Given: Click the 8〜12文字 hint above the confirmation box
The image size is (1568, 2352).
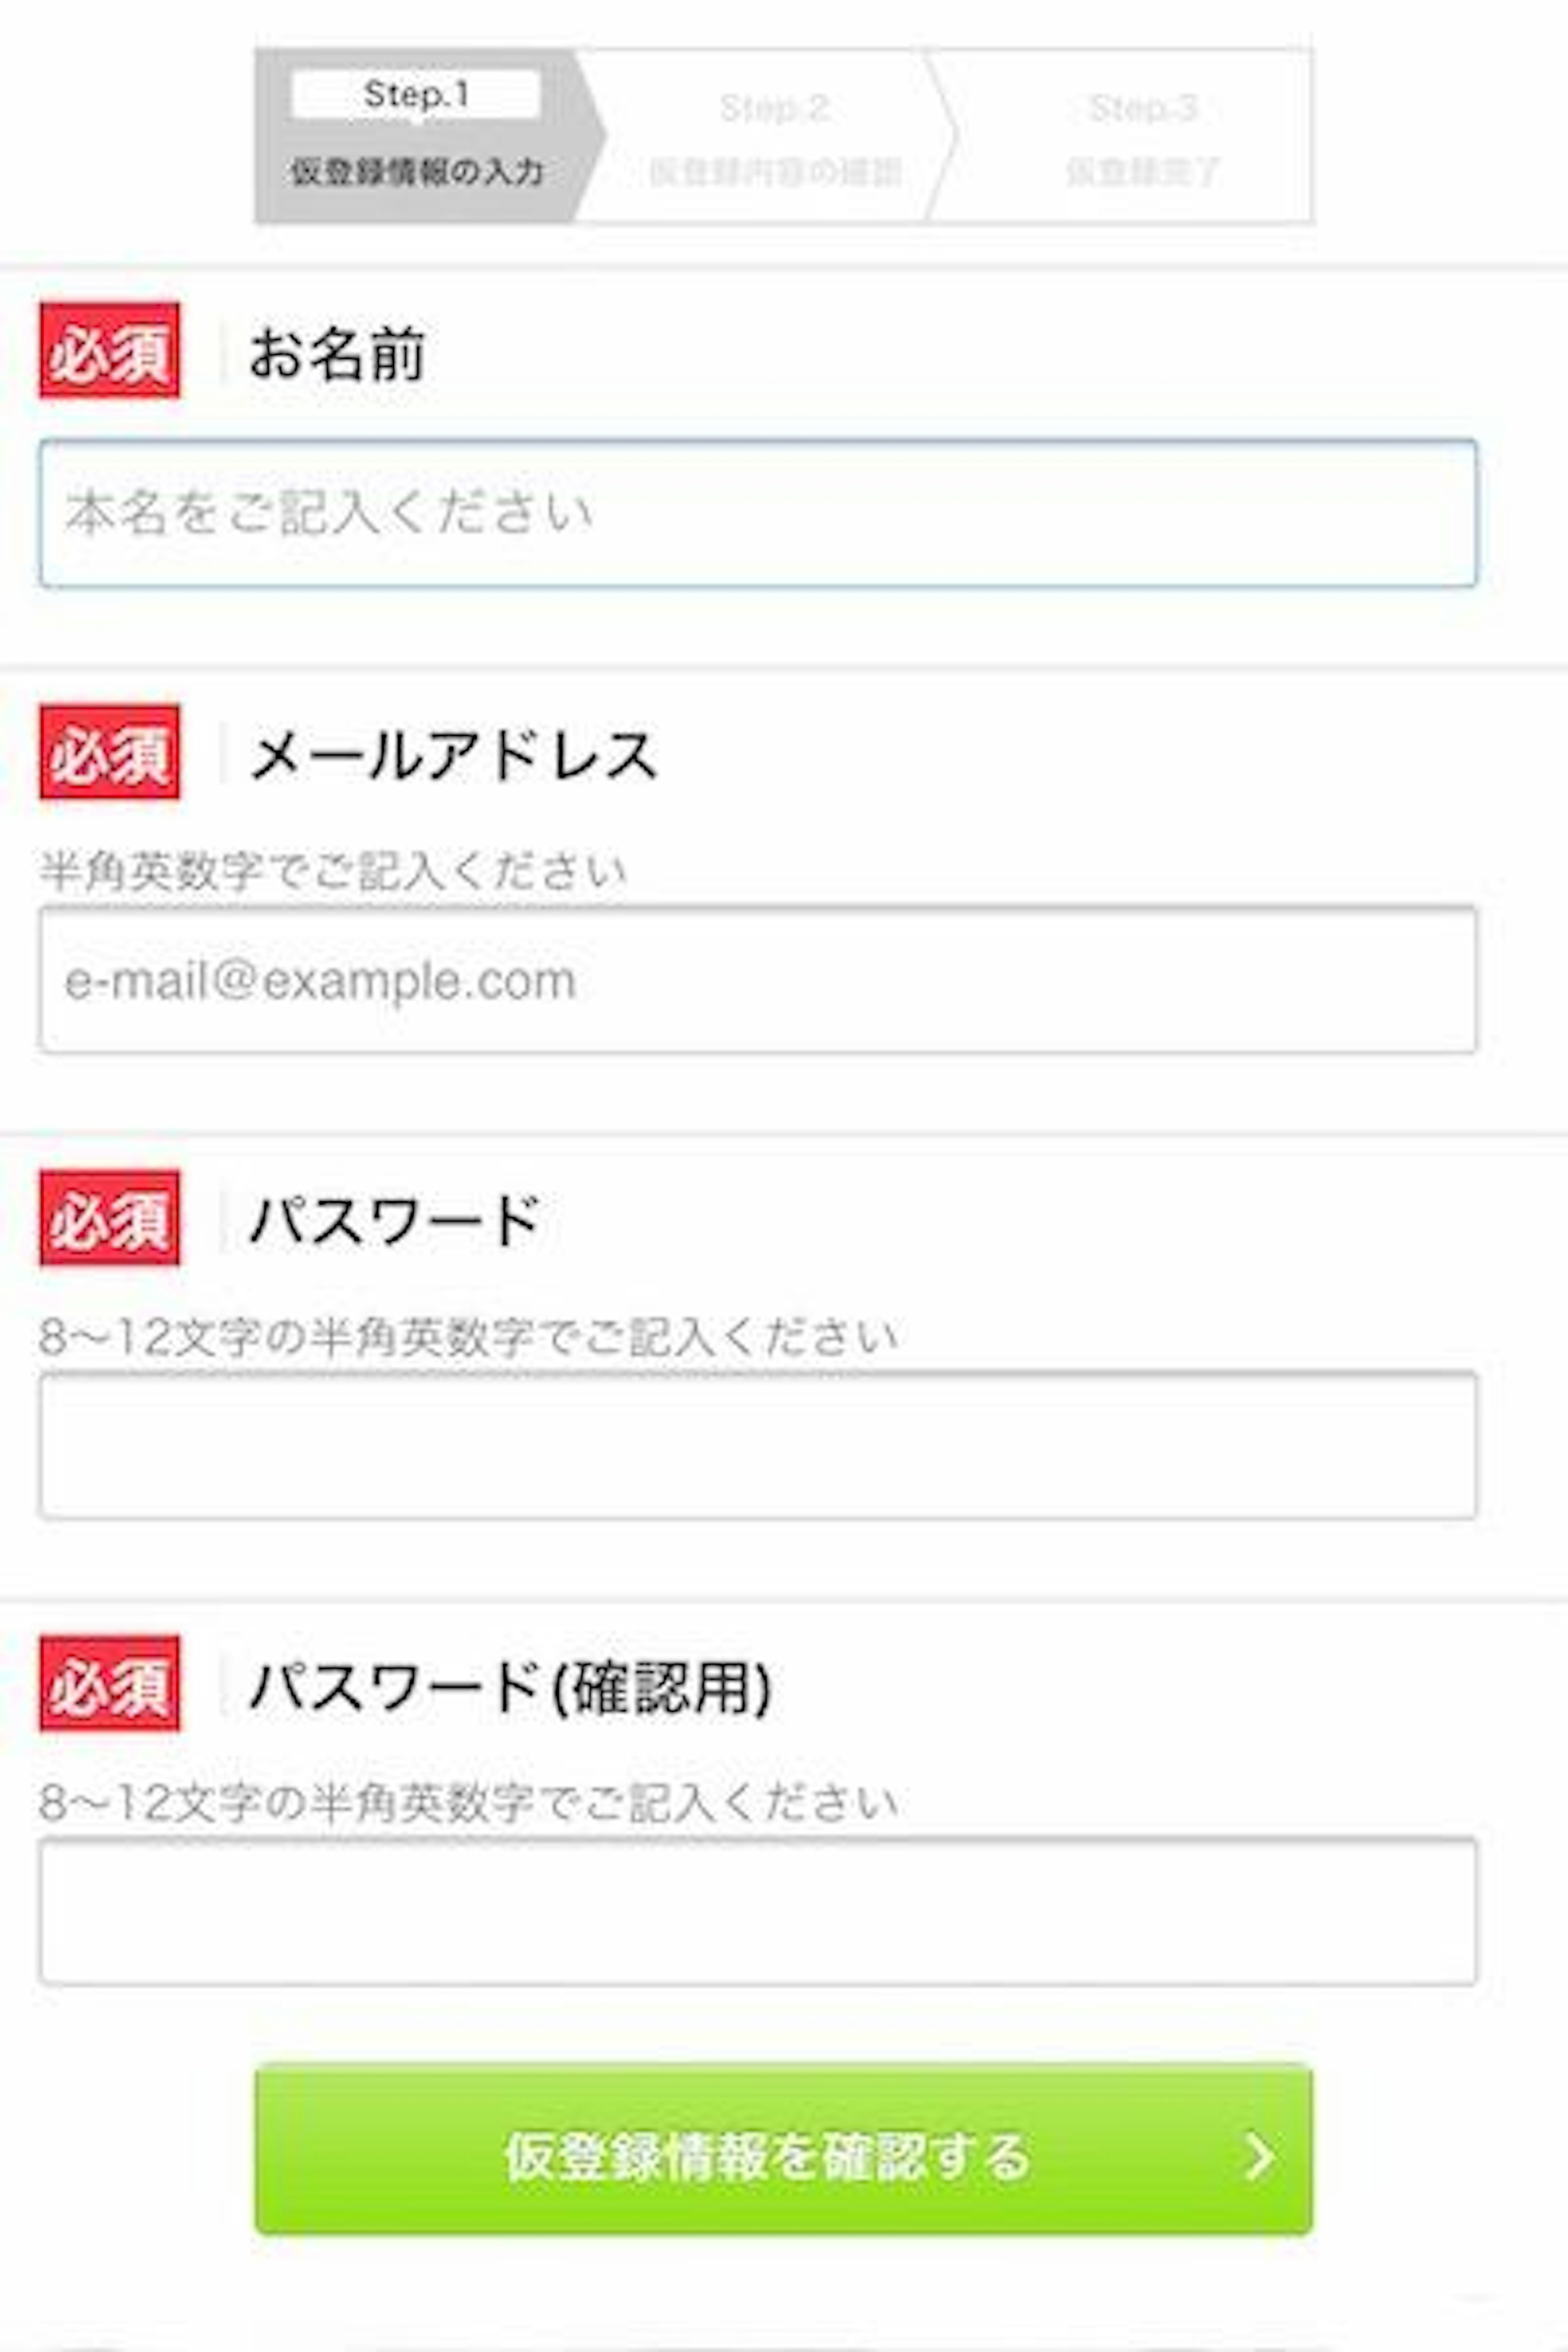Looking at the screenshot, I should (468, 1803).
